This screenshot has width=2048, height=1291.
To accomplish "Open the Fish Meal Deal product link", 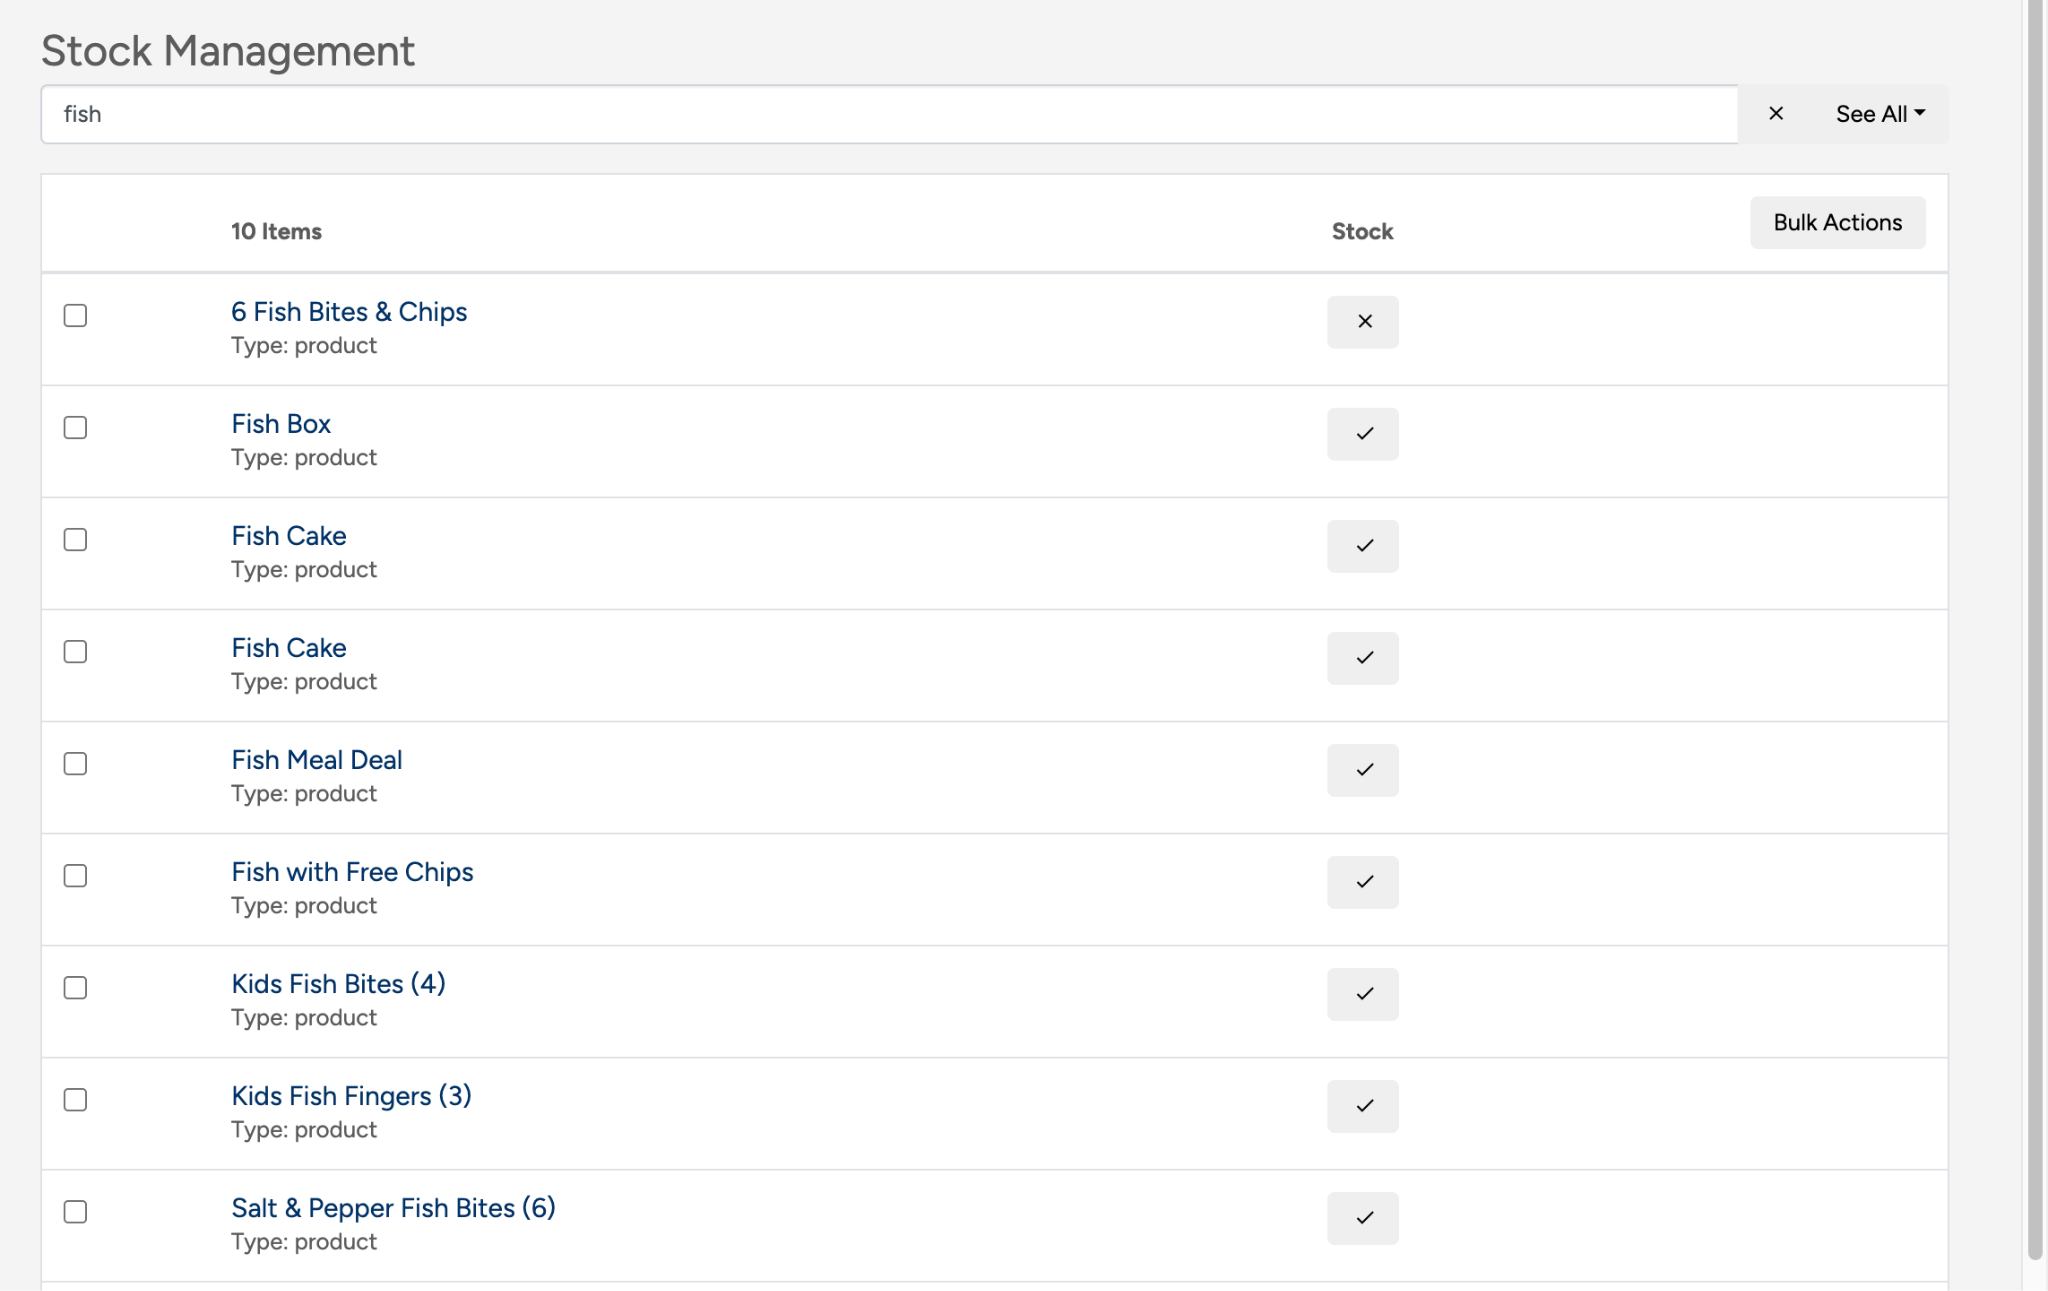I will 317,760.
